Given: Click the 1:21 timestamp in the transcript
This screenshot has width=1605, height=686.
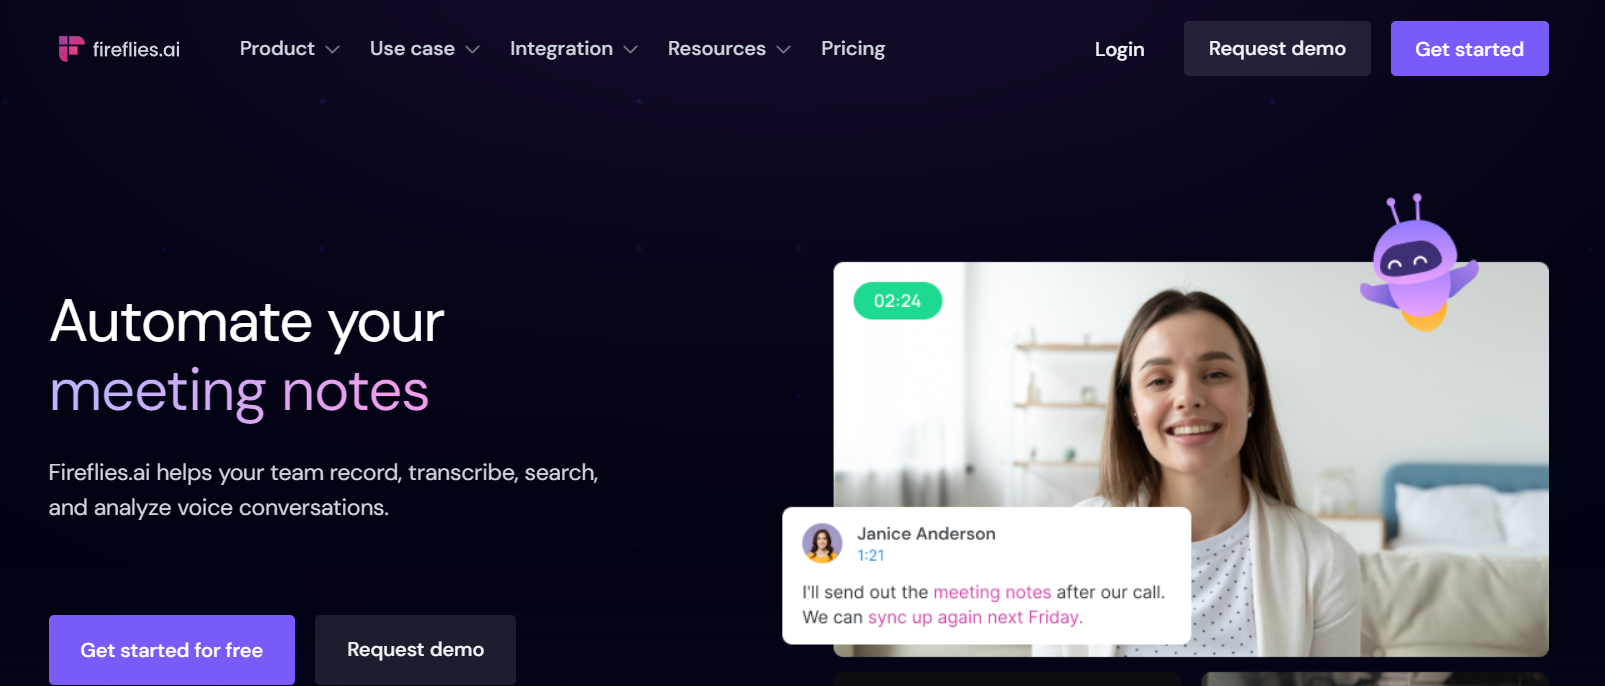Looking at the screenshot, I should click(x=870, y=556).
